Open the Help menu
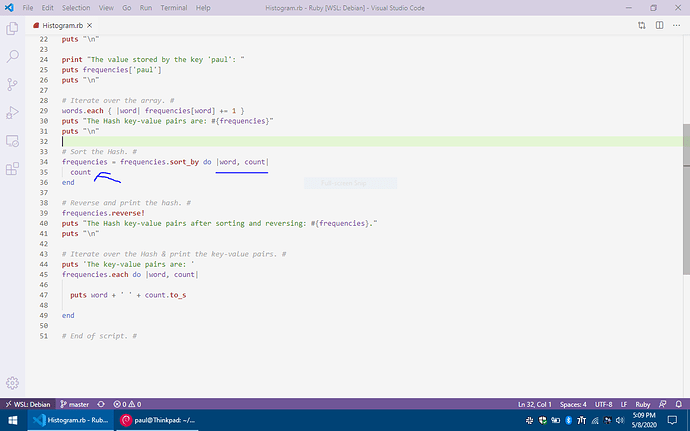The height and width of the screenshot is (431, 690). 203,8
